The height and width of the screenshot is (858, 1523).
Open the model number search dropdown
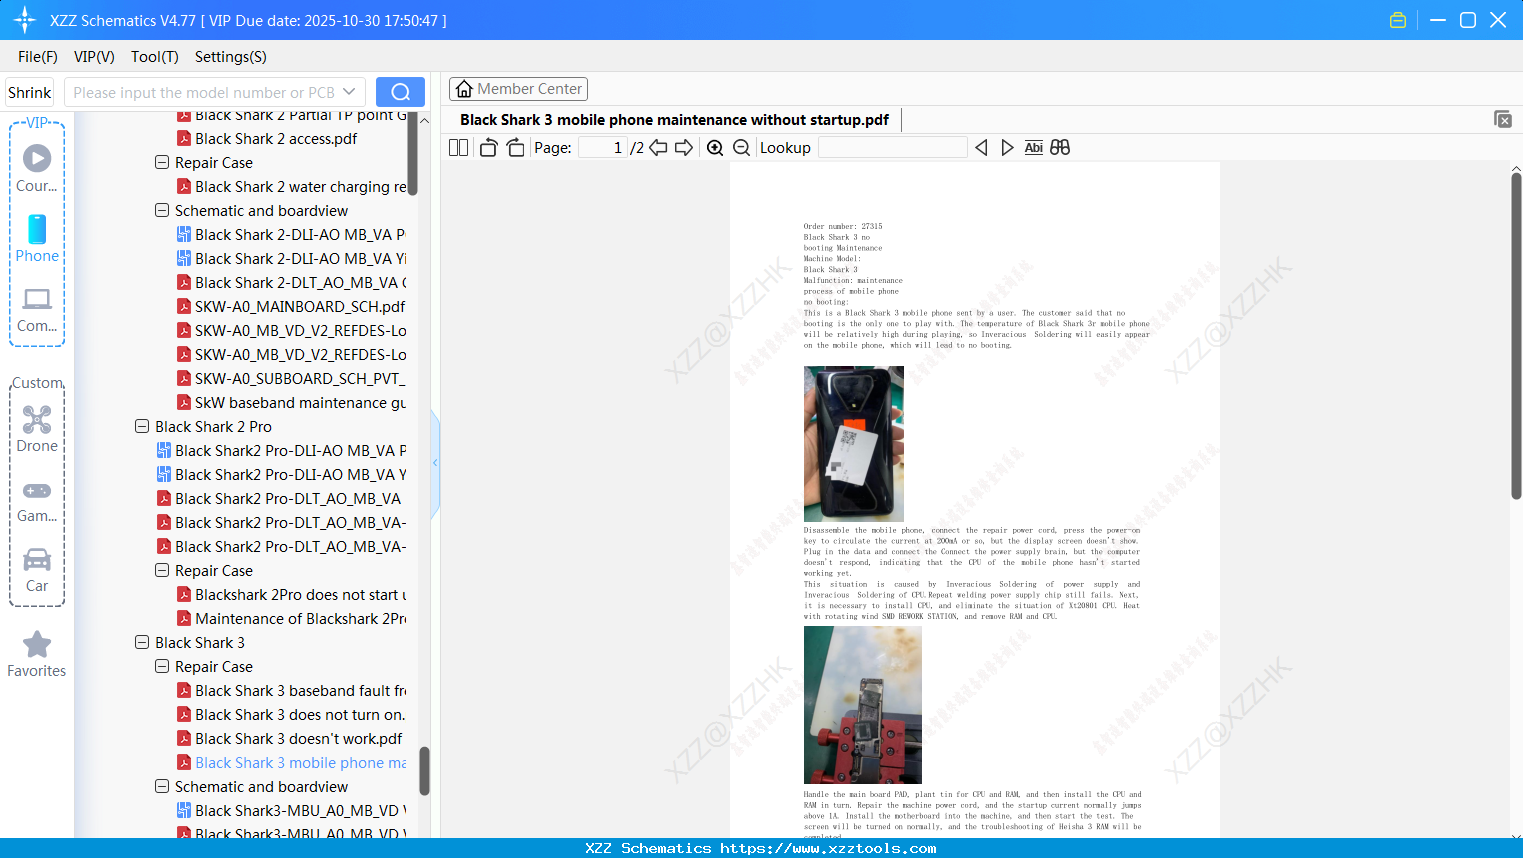point(349,91)
